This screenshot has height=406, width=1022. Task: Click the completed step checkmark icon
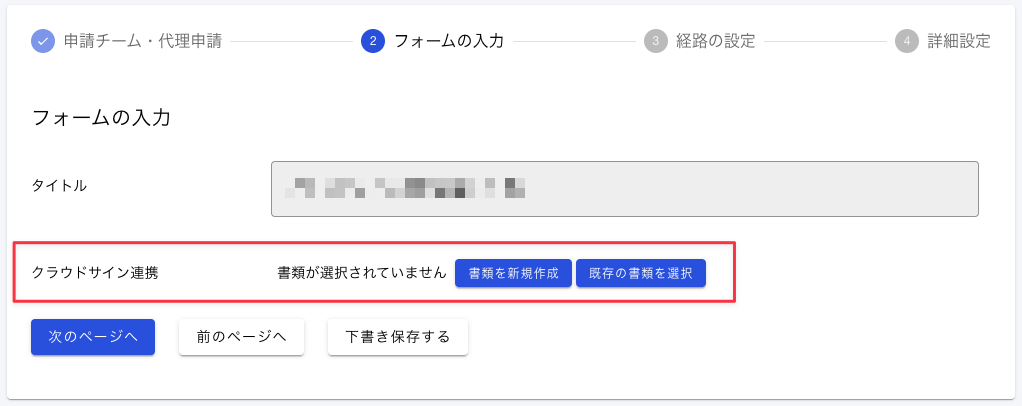pyautogui.click(x=42, y=42)
